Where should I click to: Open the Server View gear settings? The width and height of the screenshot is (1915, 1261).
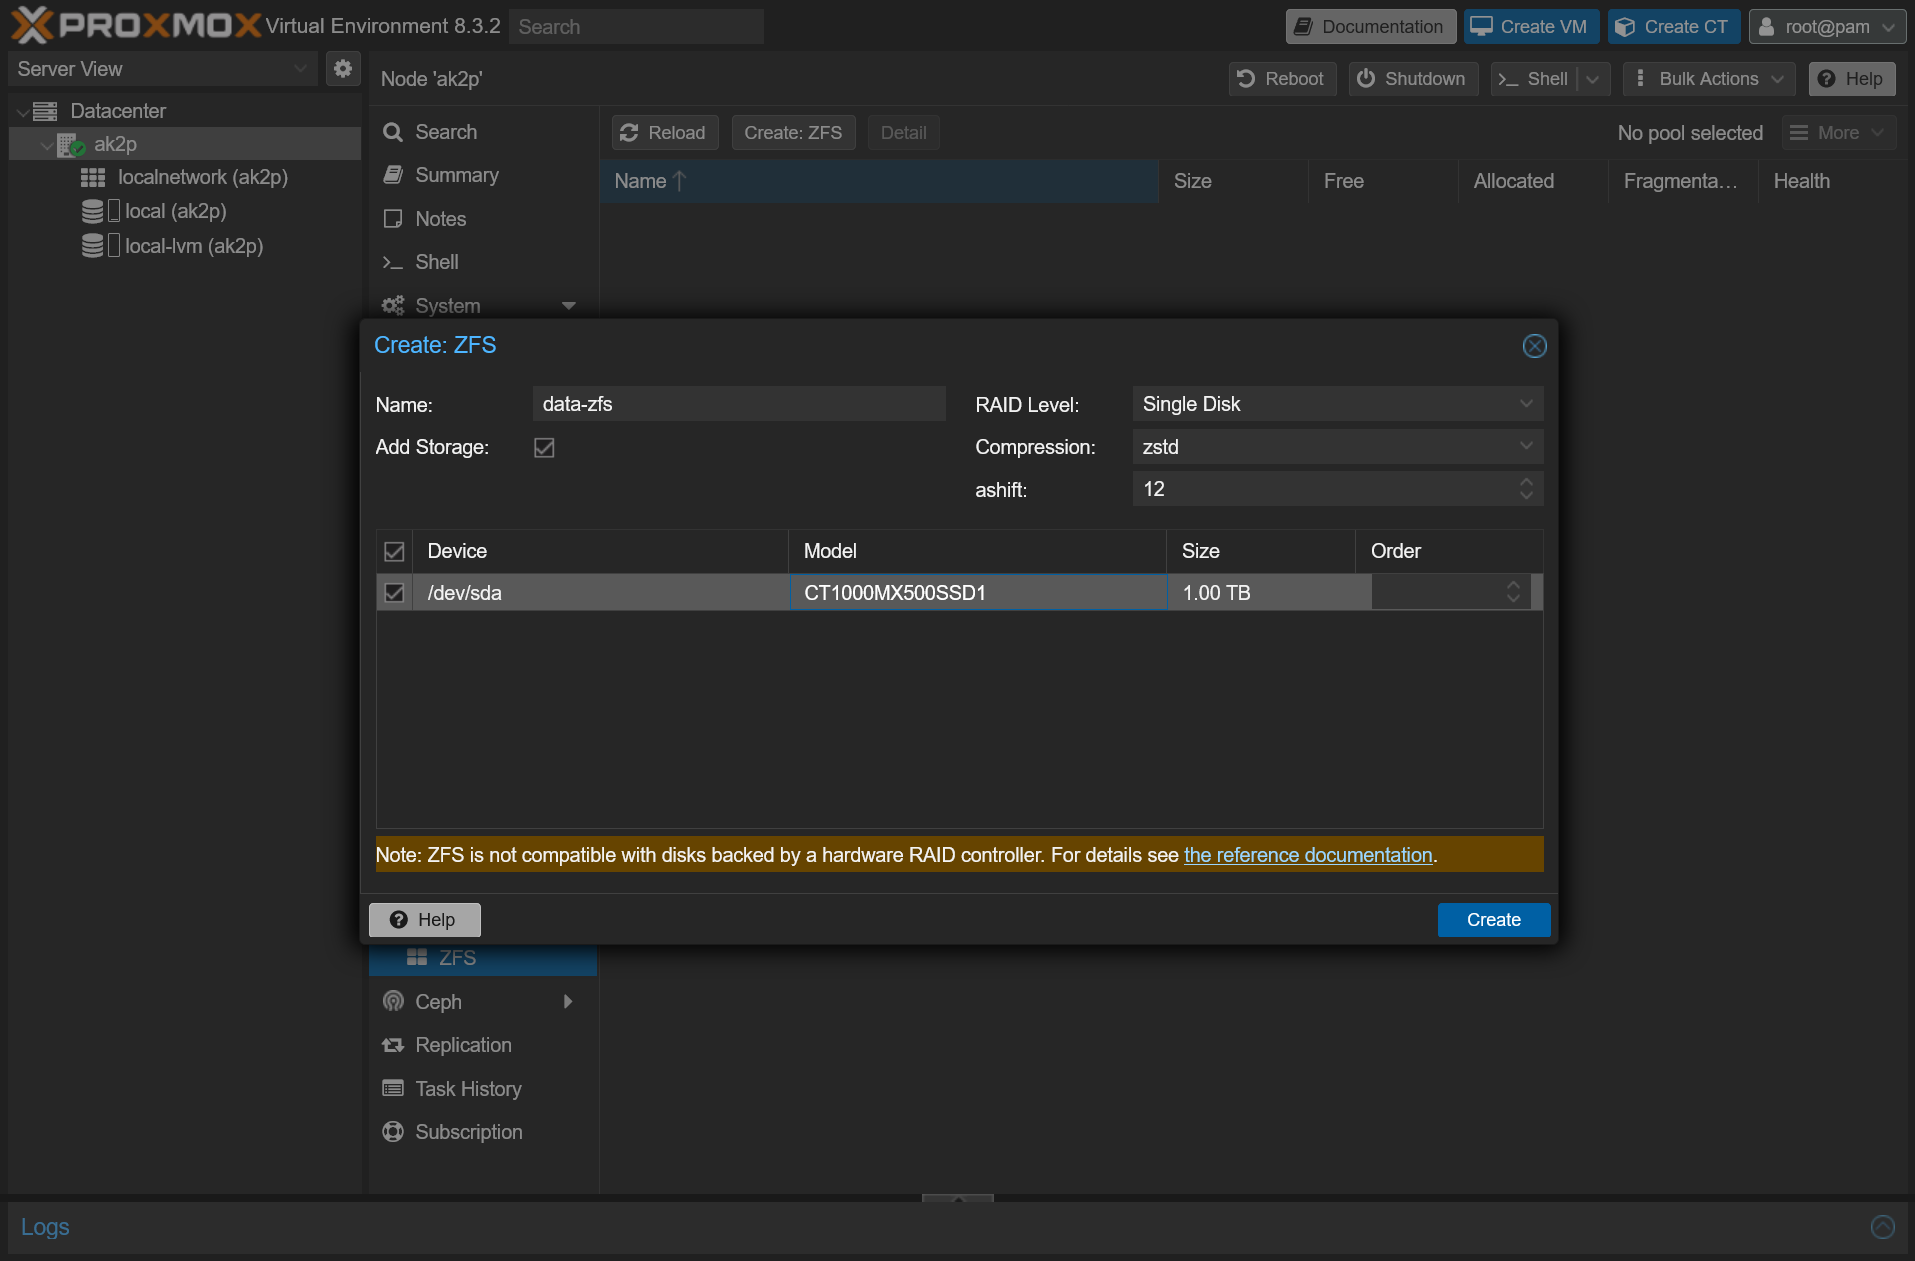[343, 69]
